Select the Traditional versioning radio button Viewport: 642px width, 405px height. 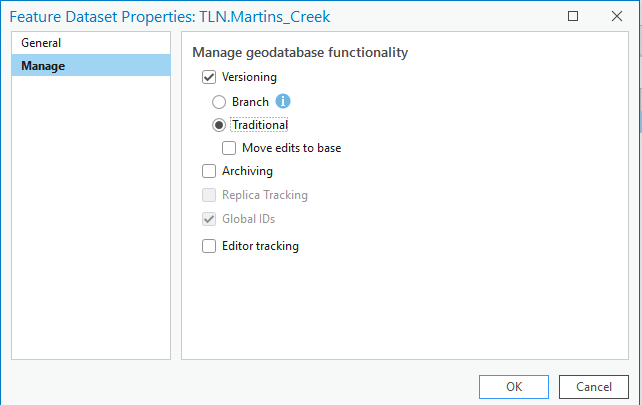[x=219, y=125]
